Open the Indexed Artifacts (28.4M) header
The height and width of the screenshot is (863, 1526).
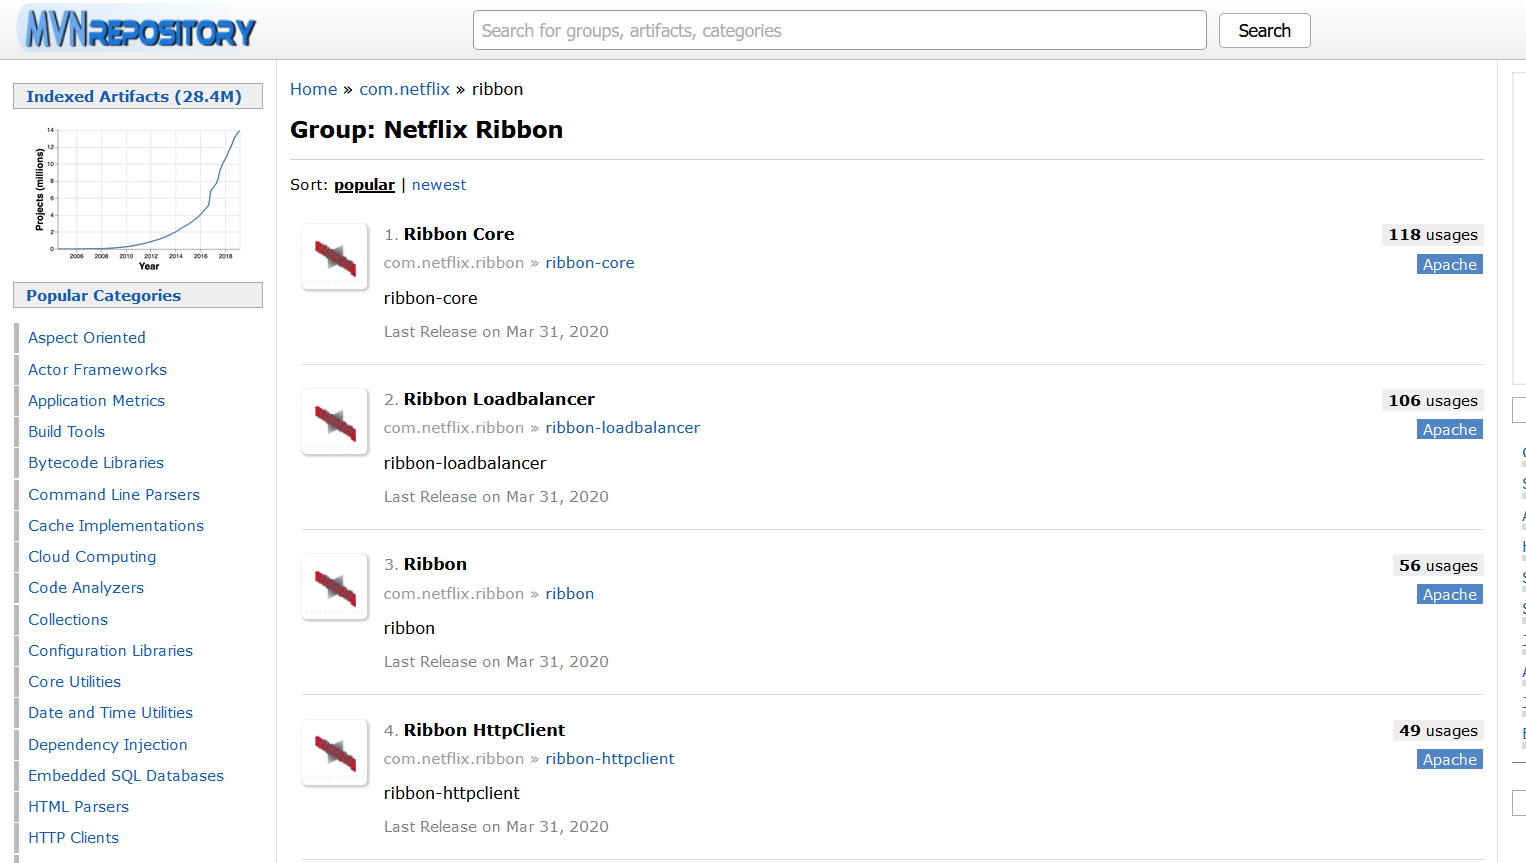tap(138, 96)
